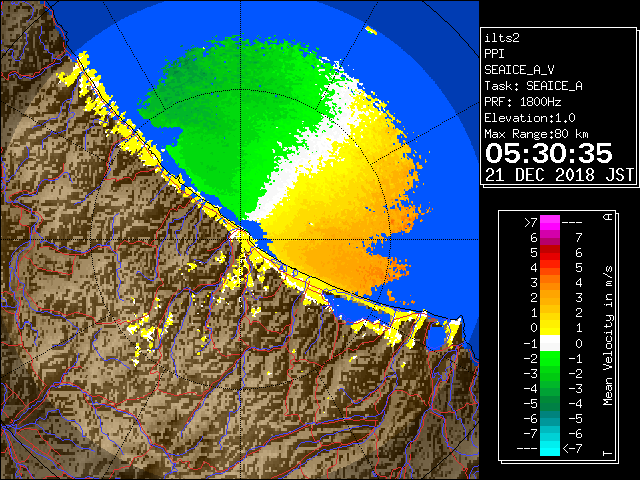Viewport: 640px width, 480px height.
Task: Click the "<-7" legend label
Action: [x=572, y=449]
